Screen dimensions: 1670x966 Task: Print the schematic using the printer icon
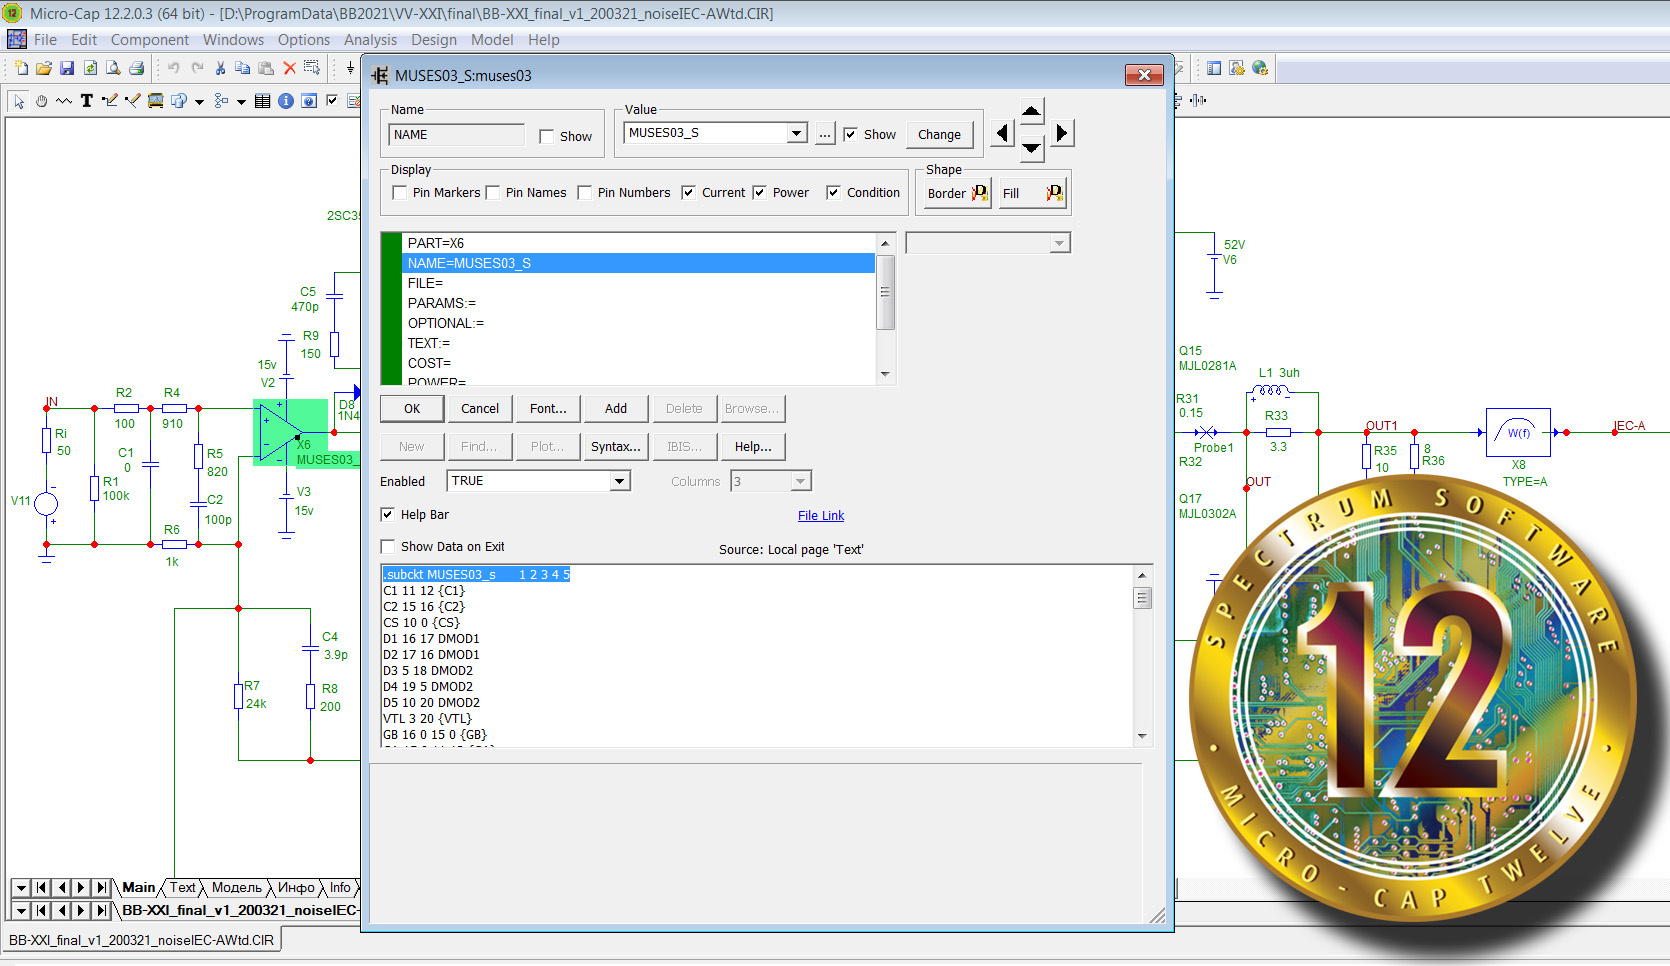click(137, 68)
